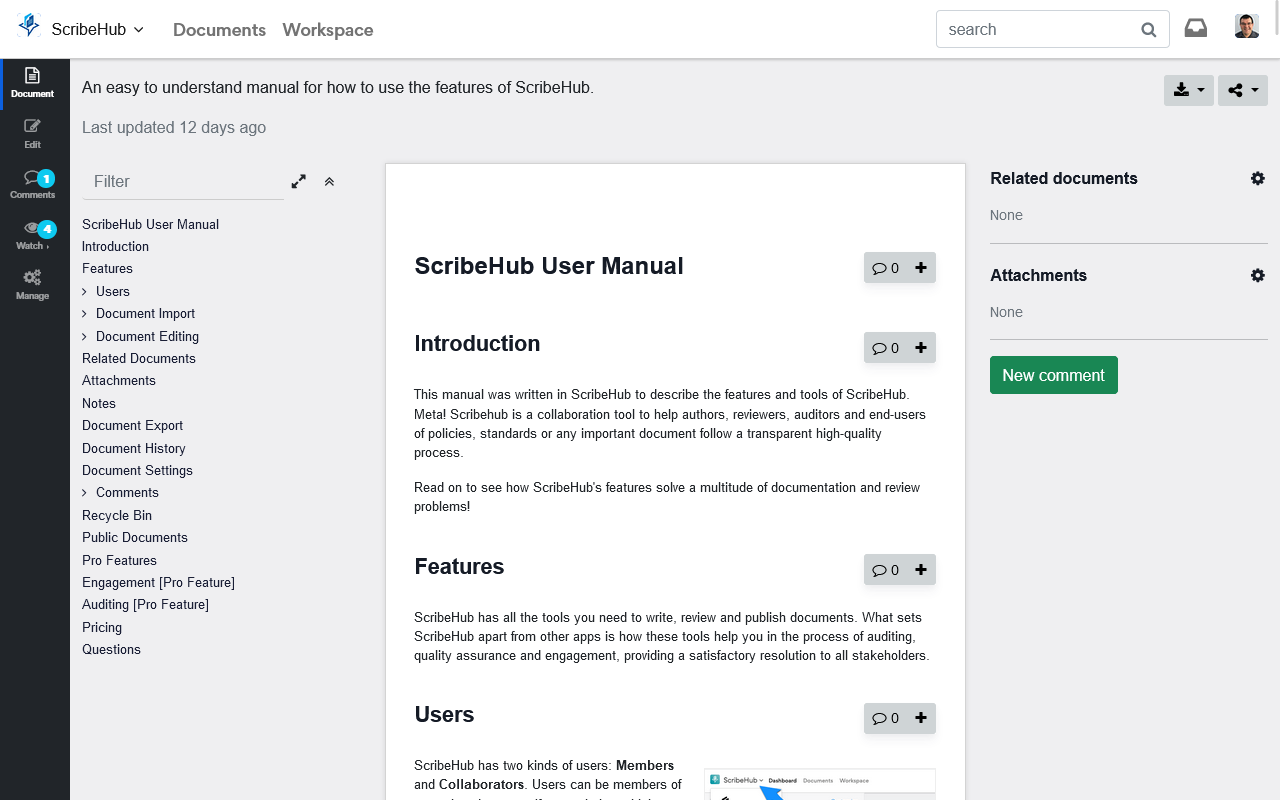
Task: Open Attachments in outline
Action: pos(119,380)
